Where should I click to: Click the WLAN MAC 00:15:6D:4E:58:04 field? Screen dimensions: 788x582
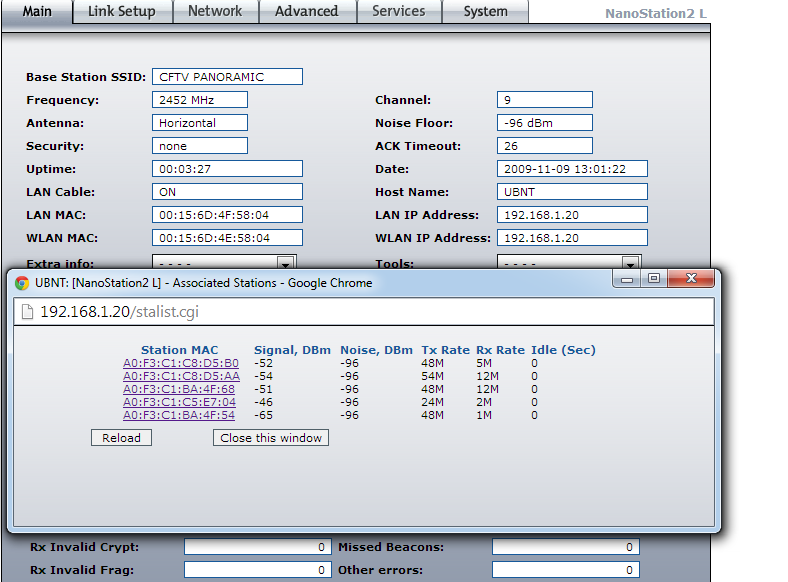tap(227, 238)
